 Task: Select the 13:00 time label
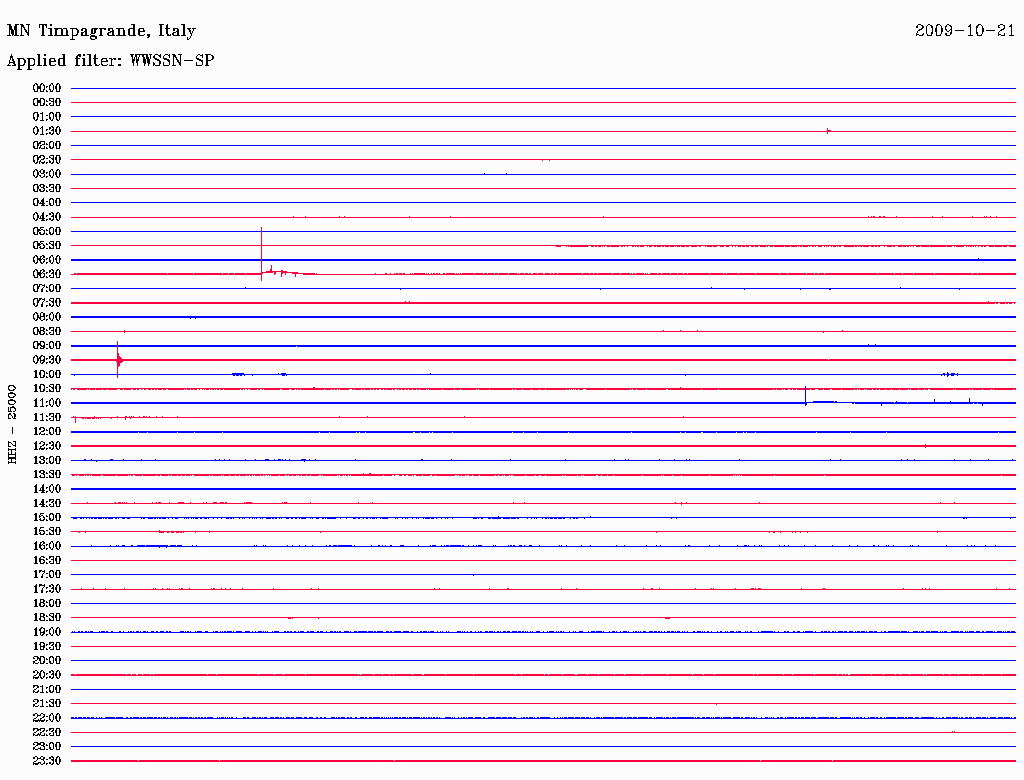[x=47, y=461]
